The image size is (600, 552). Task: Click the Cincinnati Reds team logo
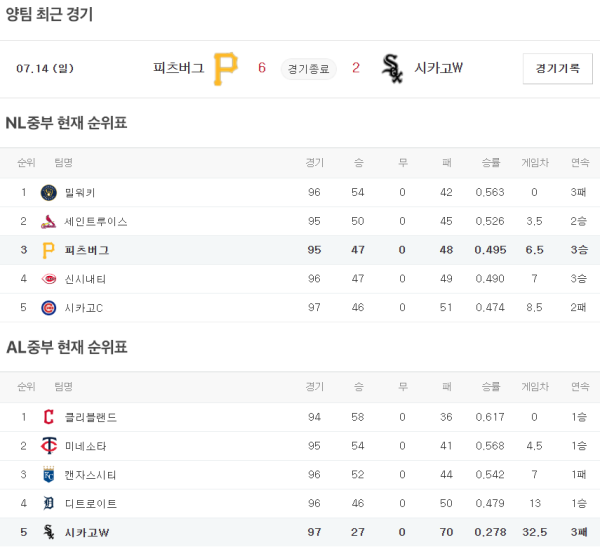click(49, 279)
